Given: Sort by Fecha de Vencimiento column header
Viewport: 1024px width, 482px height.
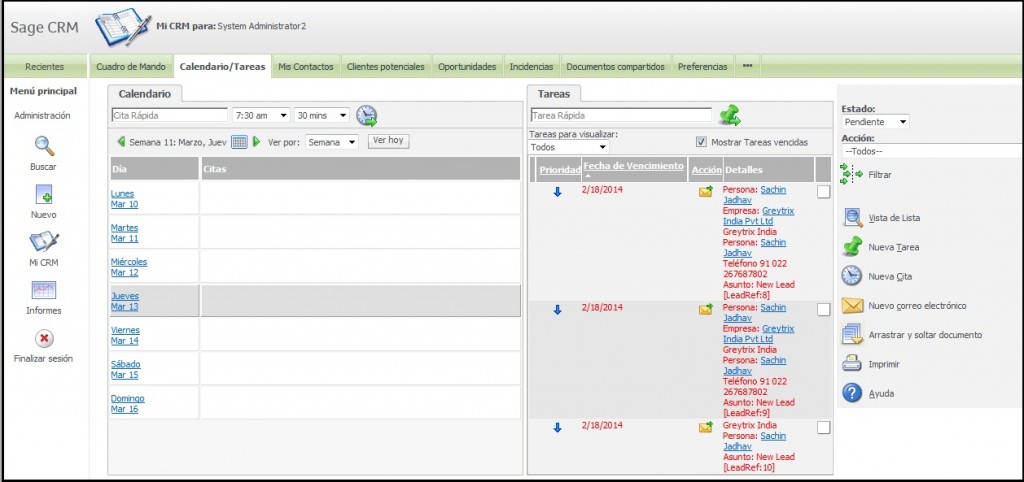Looking at the screenshot, I should (x=633, y=166).
